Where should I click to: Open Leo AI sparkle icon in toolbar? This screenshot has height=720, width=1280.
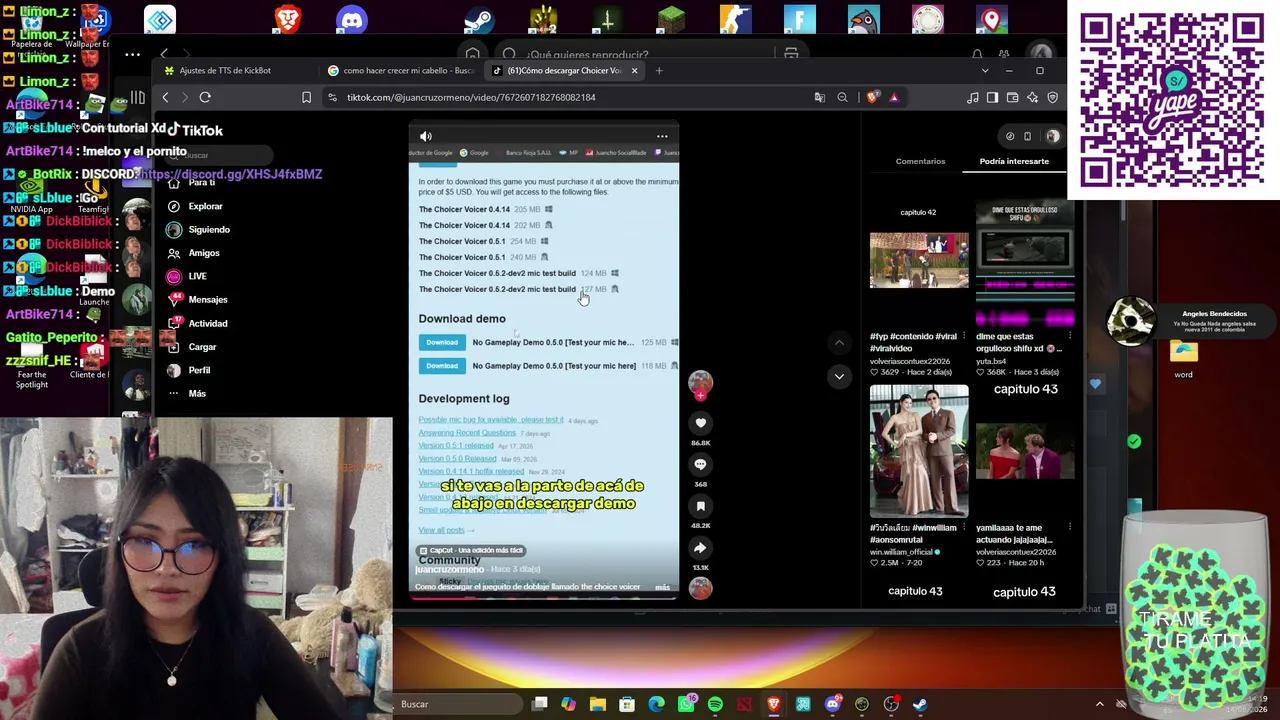coord(1032,97)
